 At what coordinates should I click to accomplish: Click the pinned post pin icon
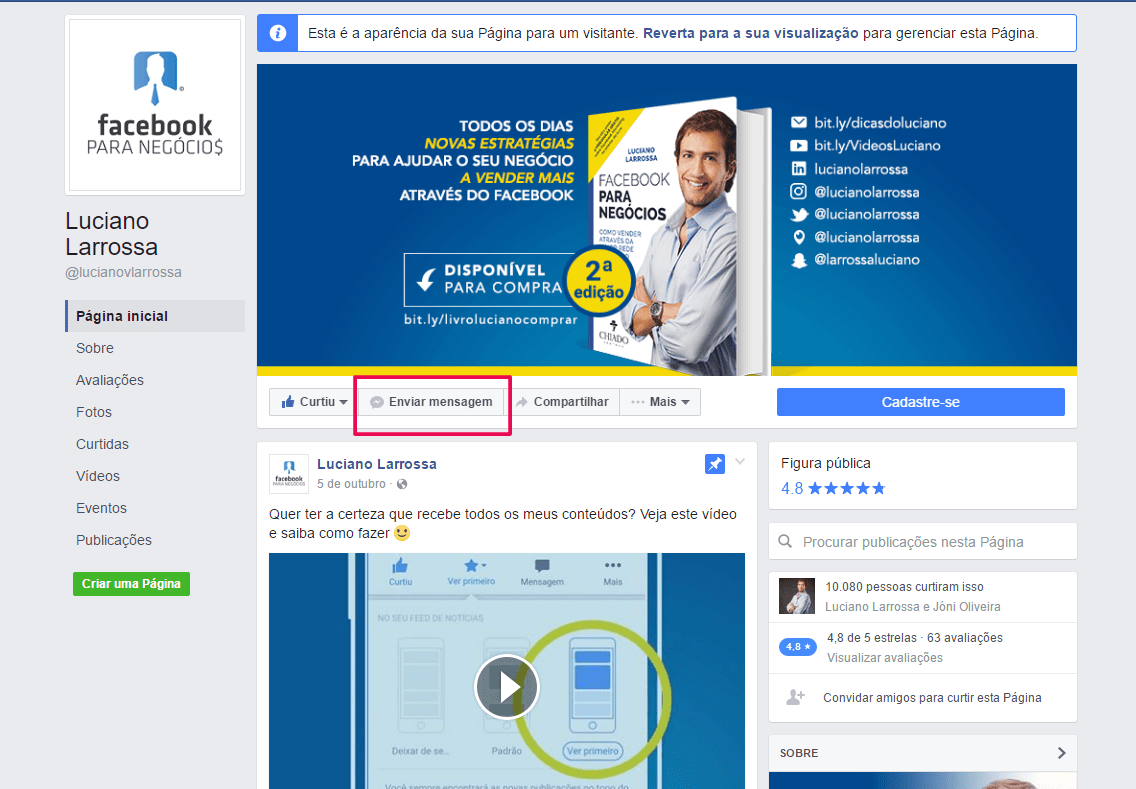pyautogui.click(x=714, y=464)
